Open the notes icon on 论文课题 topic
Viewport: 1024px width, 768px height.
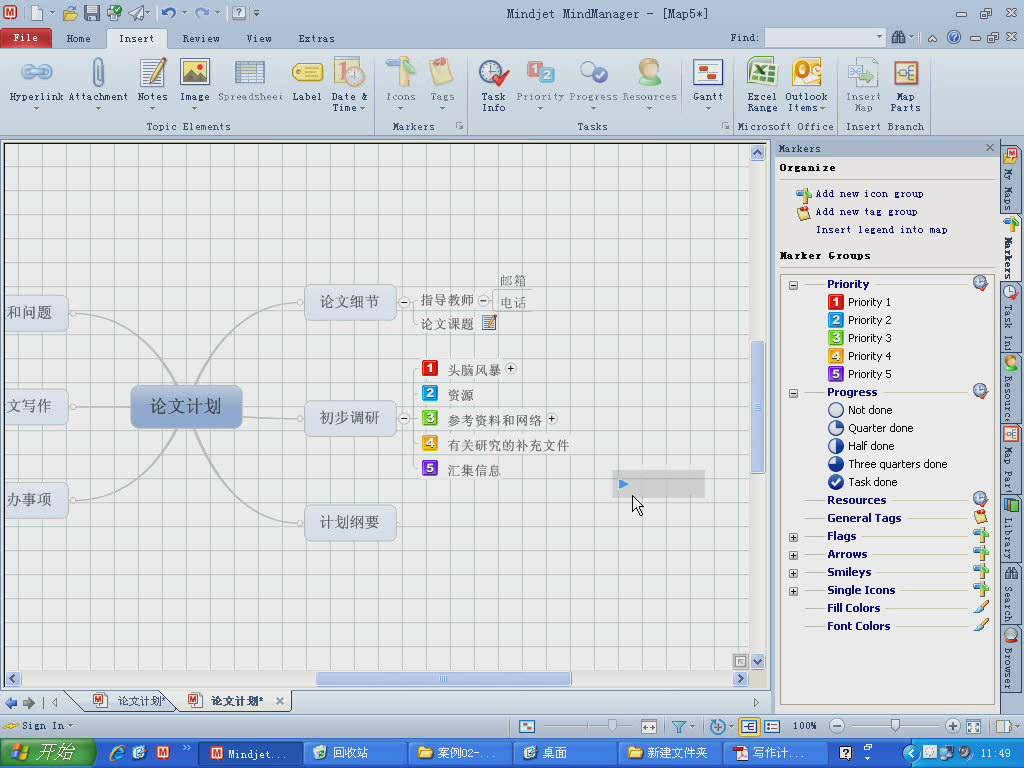[489, 323]
